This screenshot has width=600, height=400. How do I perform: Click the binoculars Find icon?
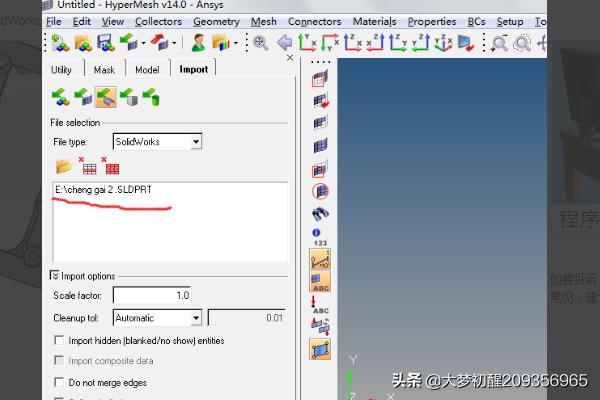point(320,214)
